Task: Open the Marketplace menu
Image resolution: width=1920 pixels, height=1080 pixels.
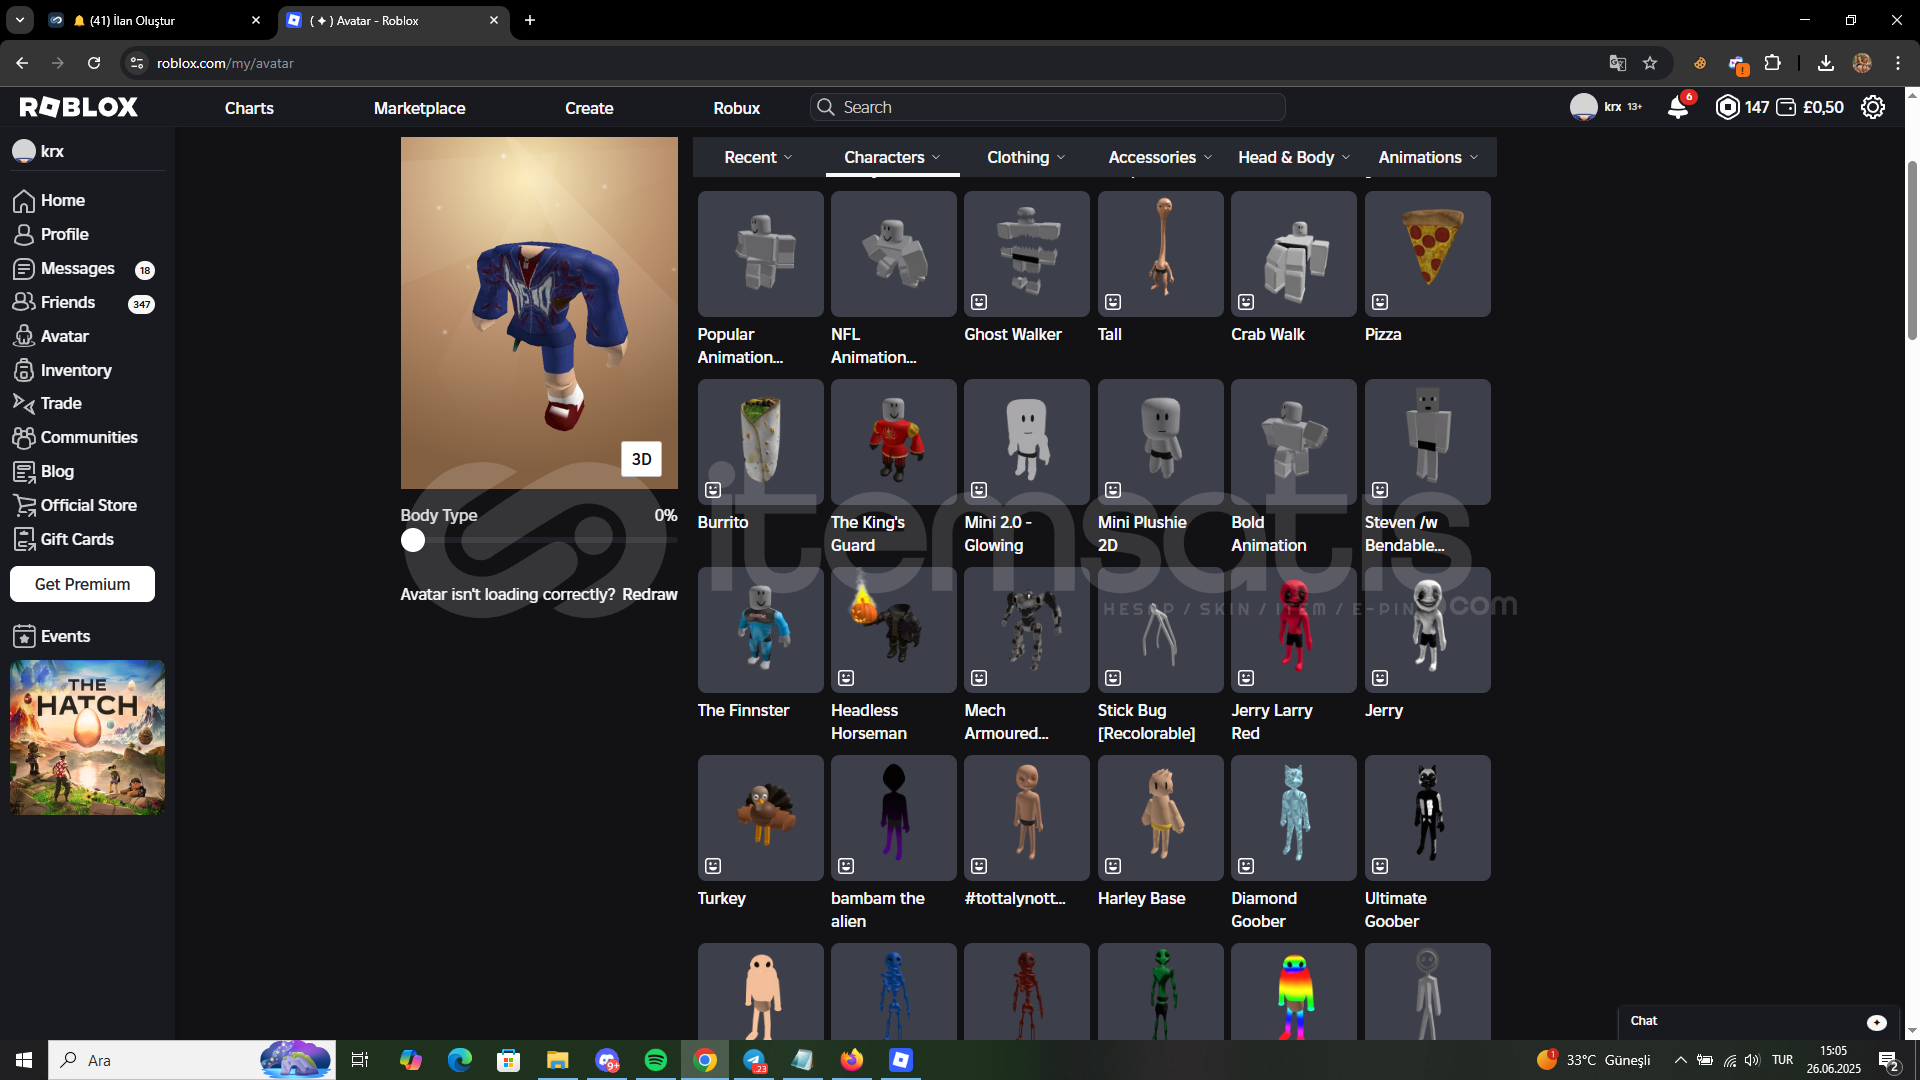Action: pyautogui.click(x=420, y=108)
